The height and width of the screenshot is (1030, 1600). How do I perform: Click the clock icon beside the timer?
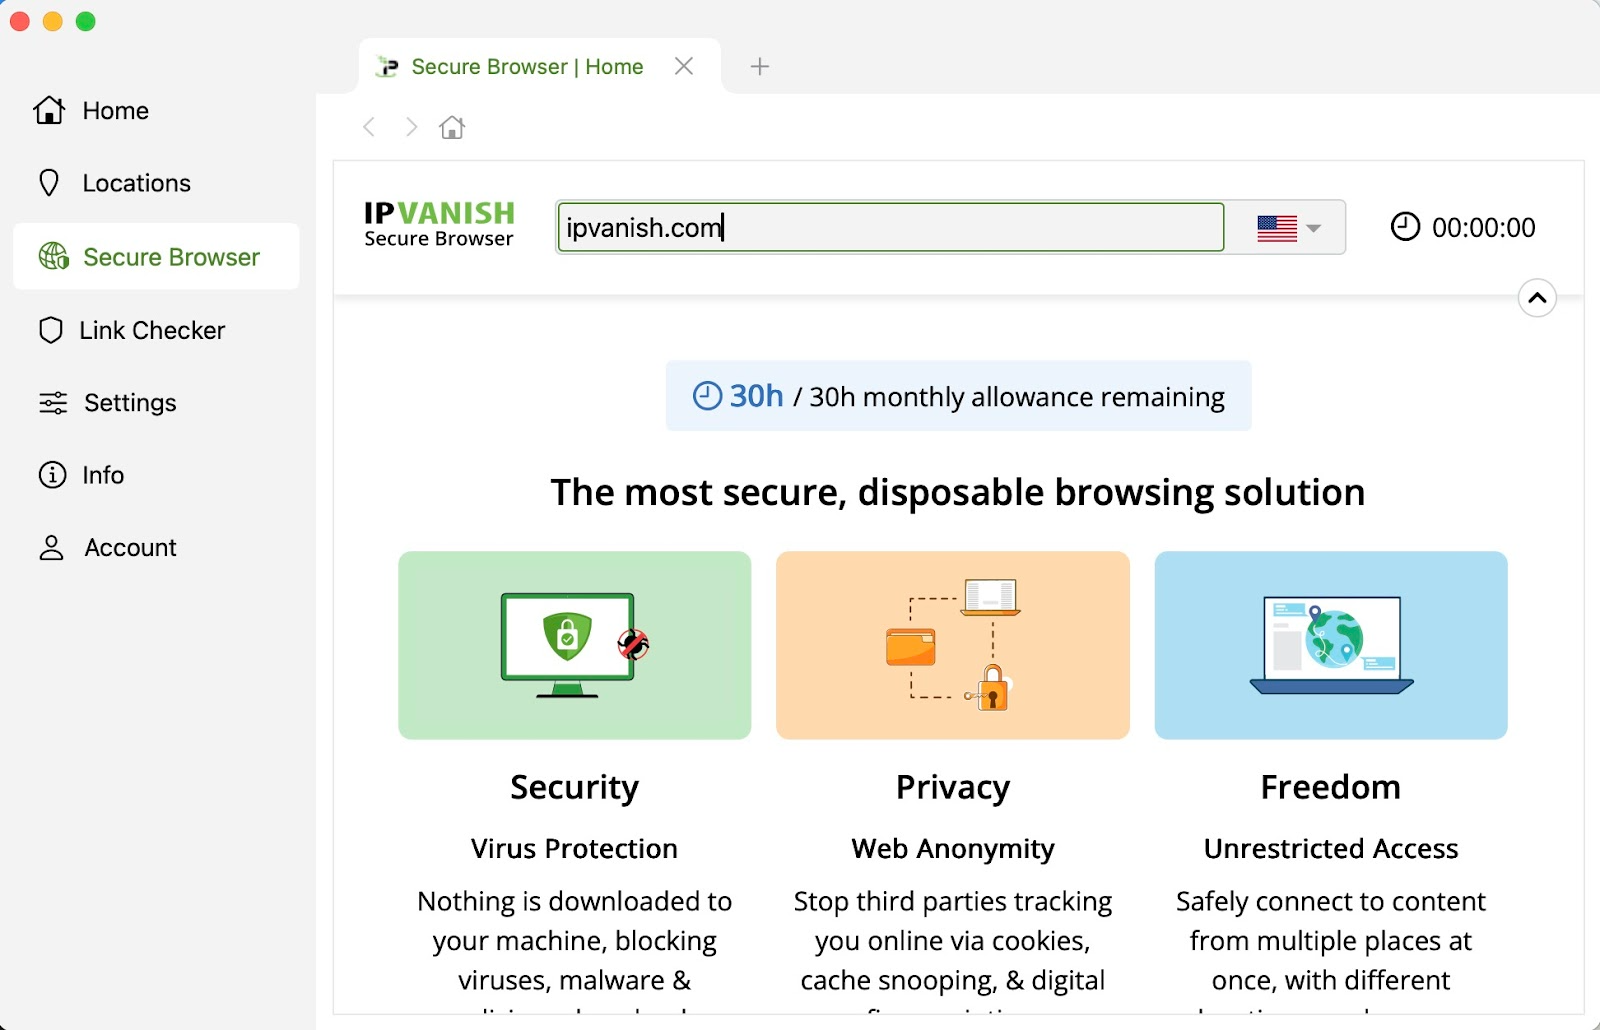(1405, 227)
